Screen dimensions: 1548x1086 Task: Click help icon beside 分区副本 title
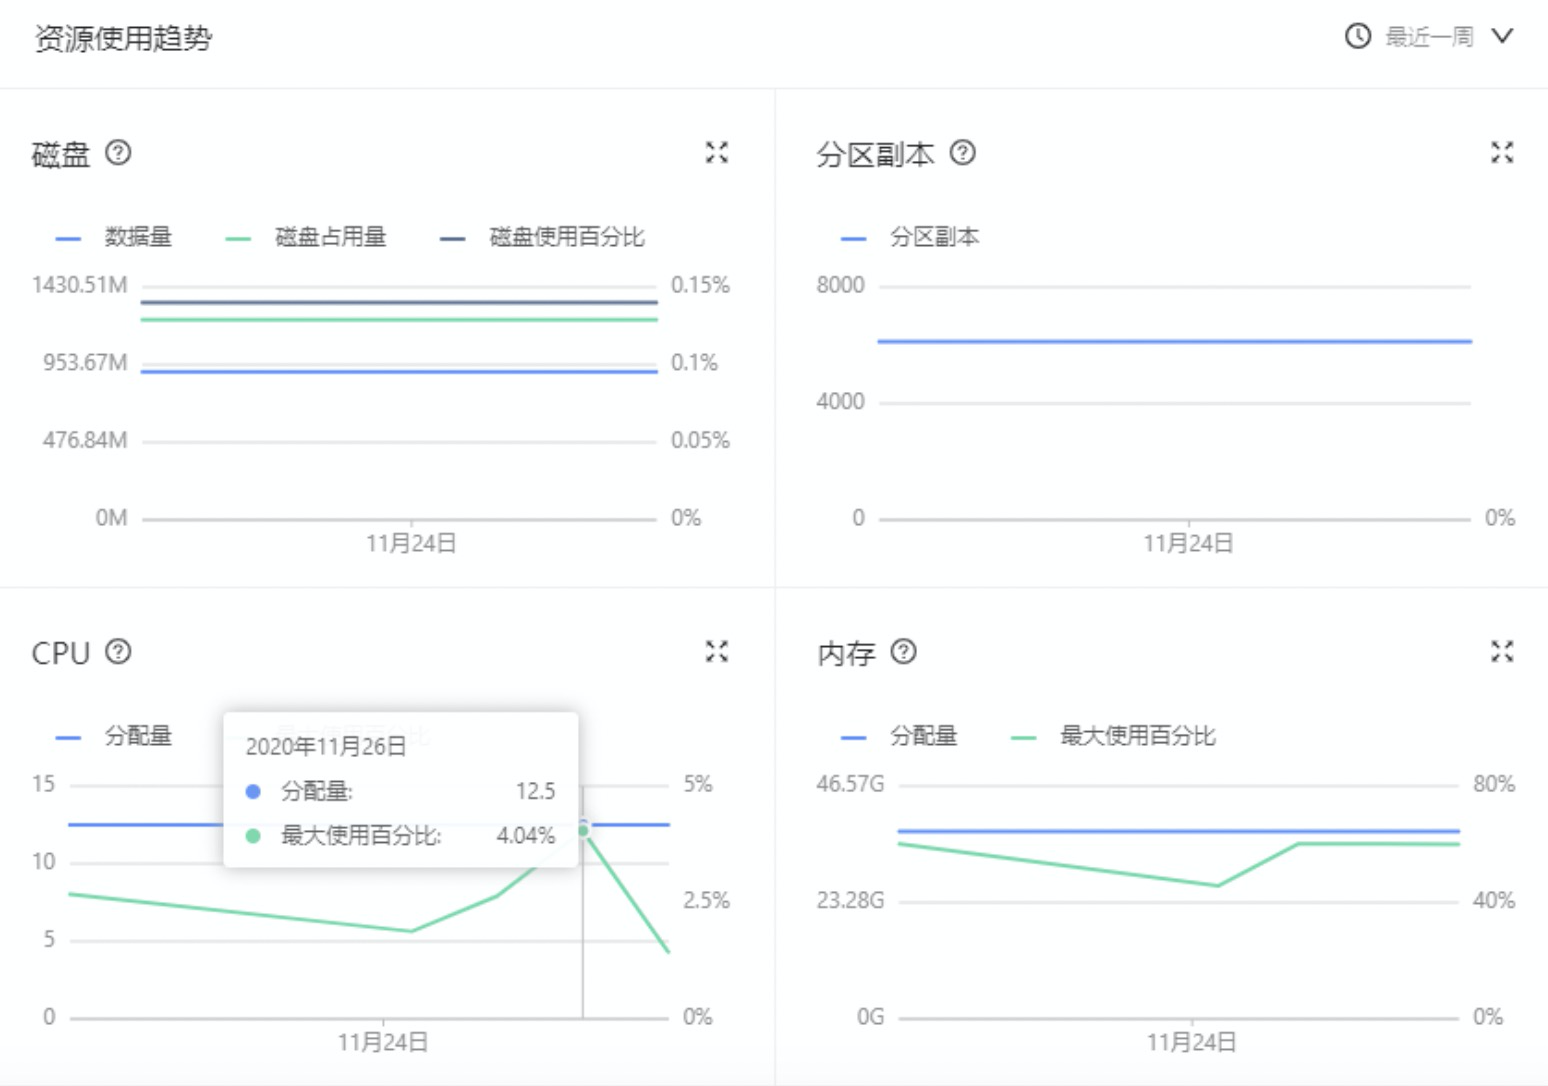coord(963,153)
